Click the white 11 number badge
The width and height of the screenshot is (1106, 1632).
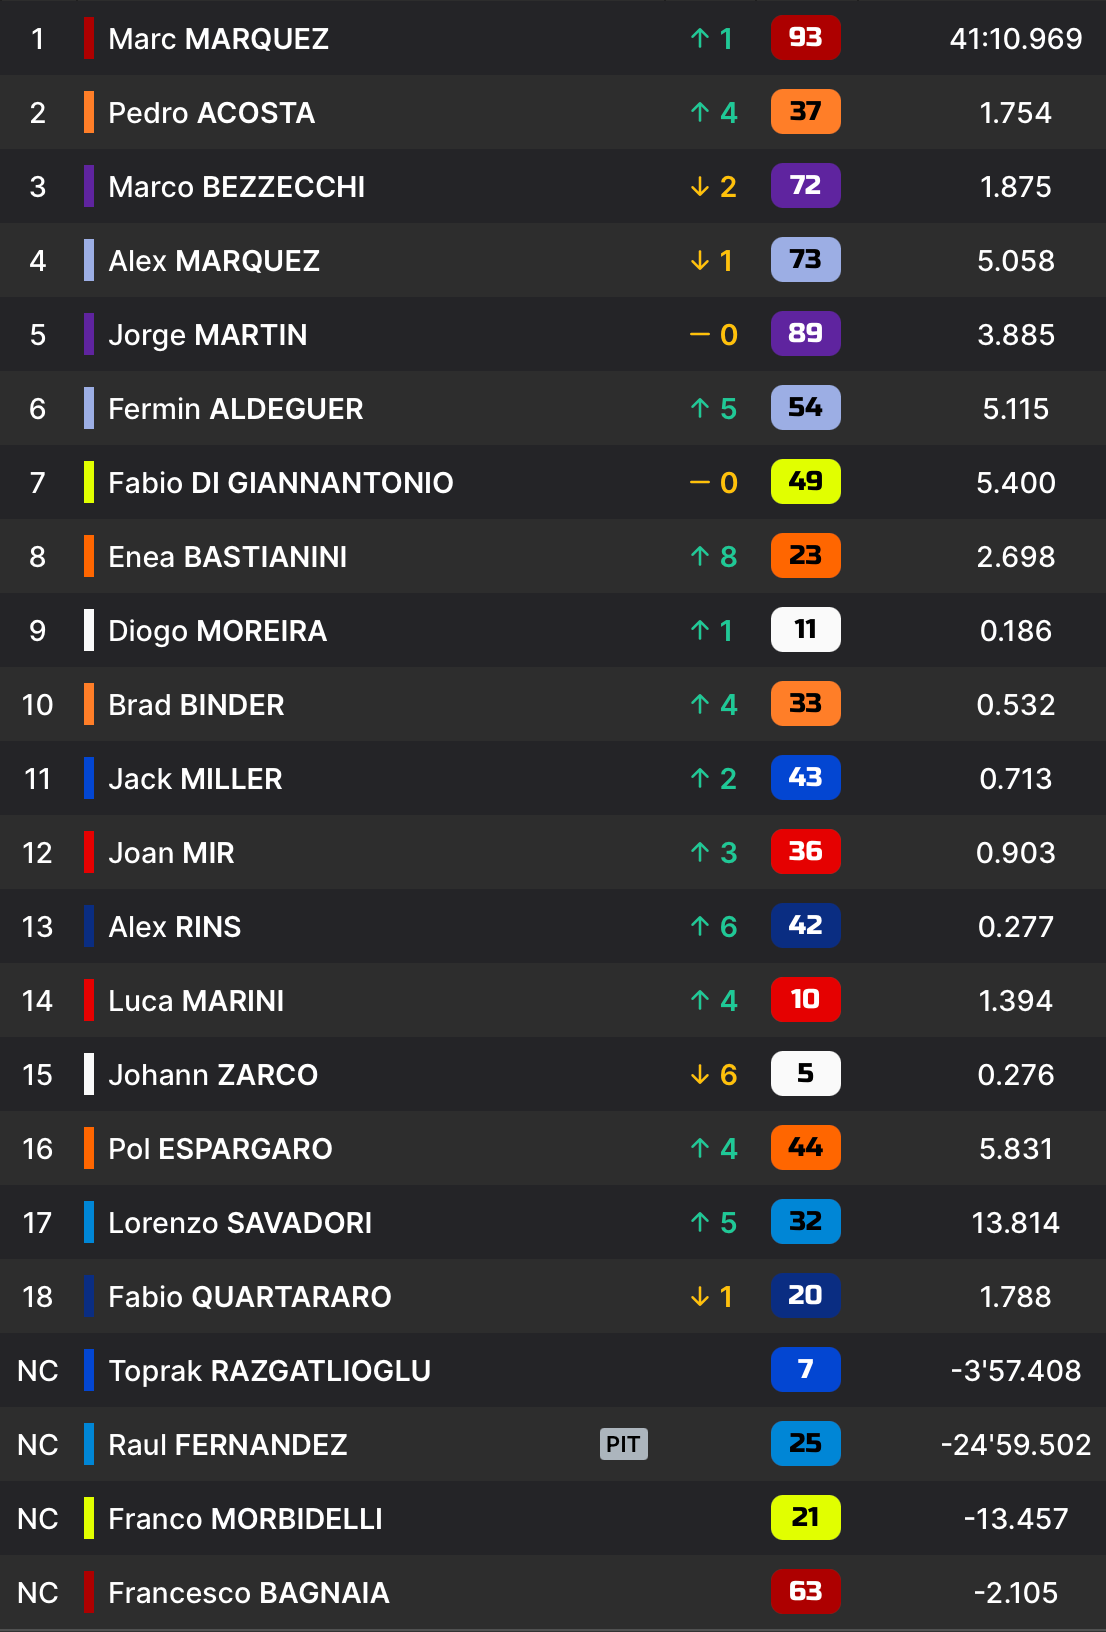click(805, 630)
